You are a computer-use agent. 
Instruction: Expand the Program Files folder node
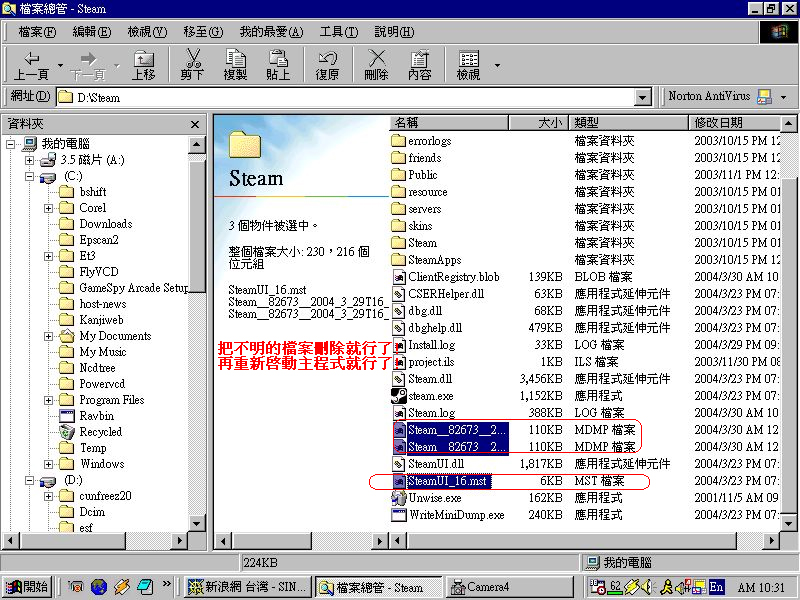pos(48,401)
